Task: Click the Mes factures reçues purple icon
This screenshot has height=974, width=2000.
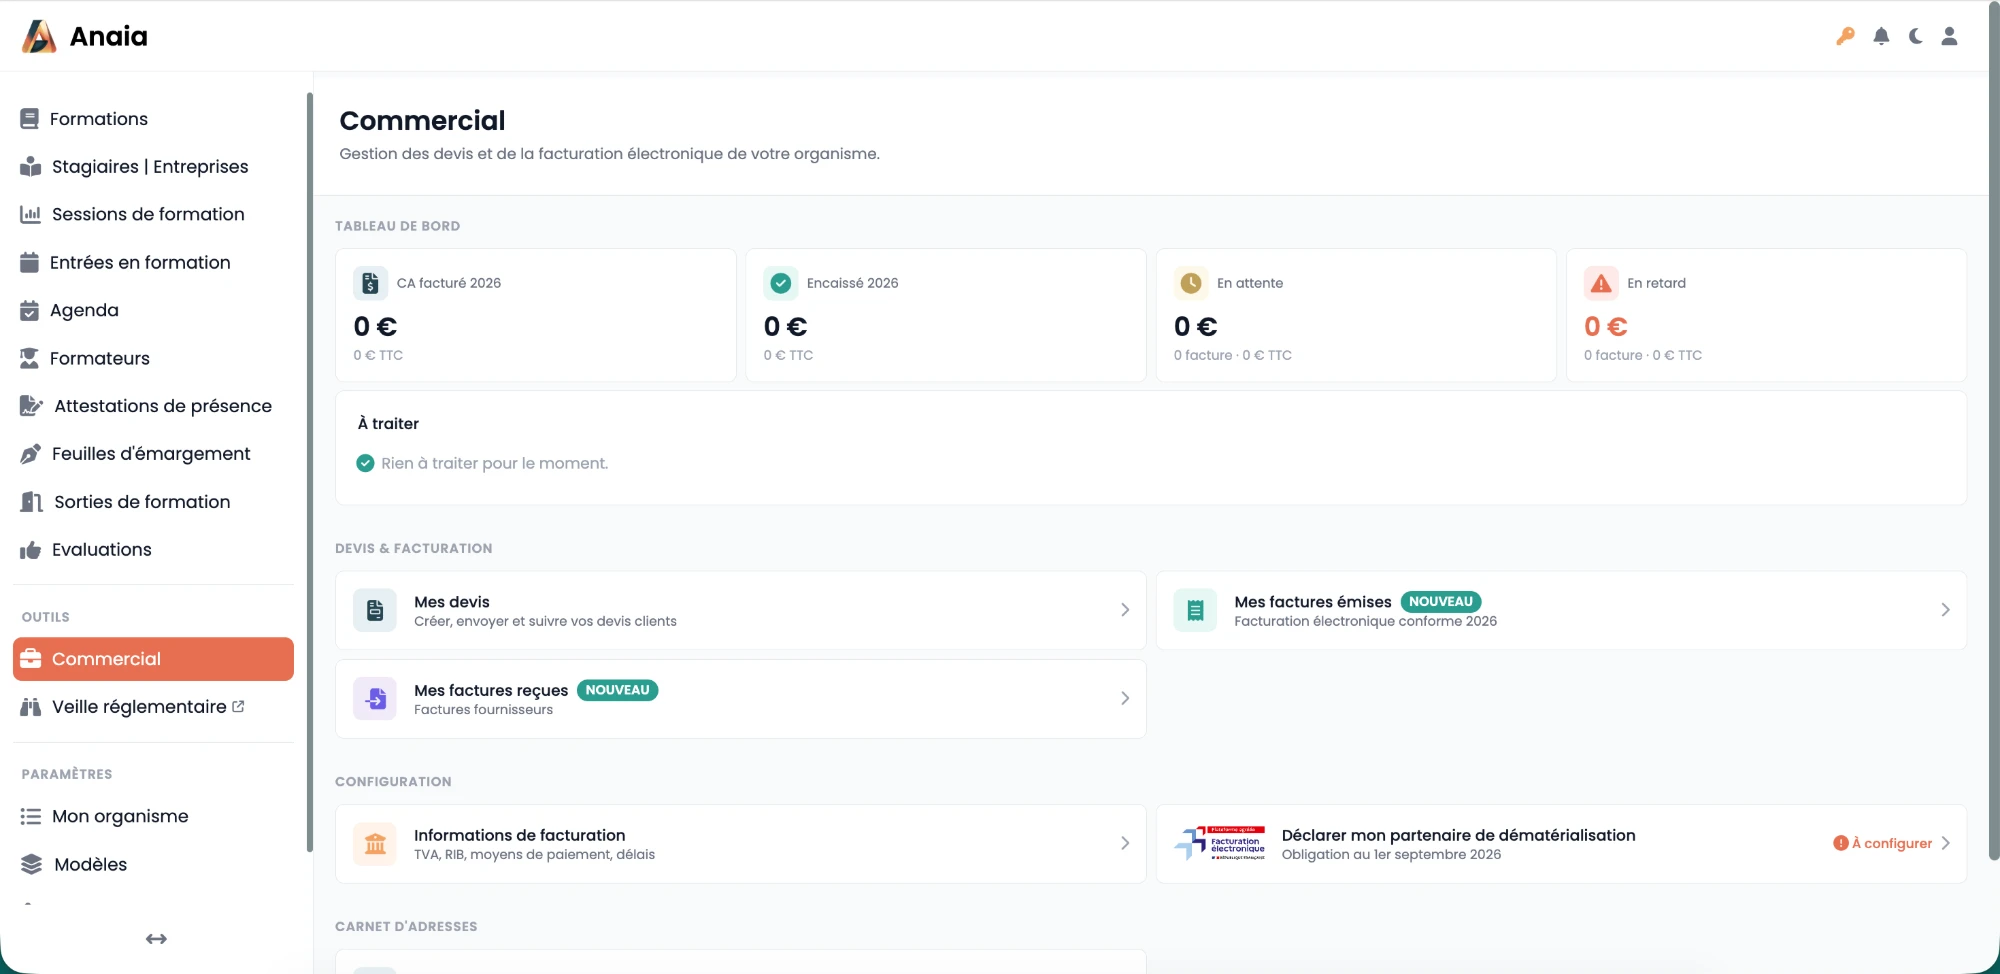Action: (375, 698)
